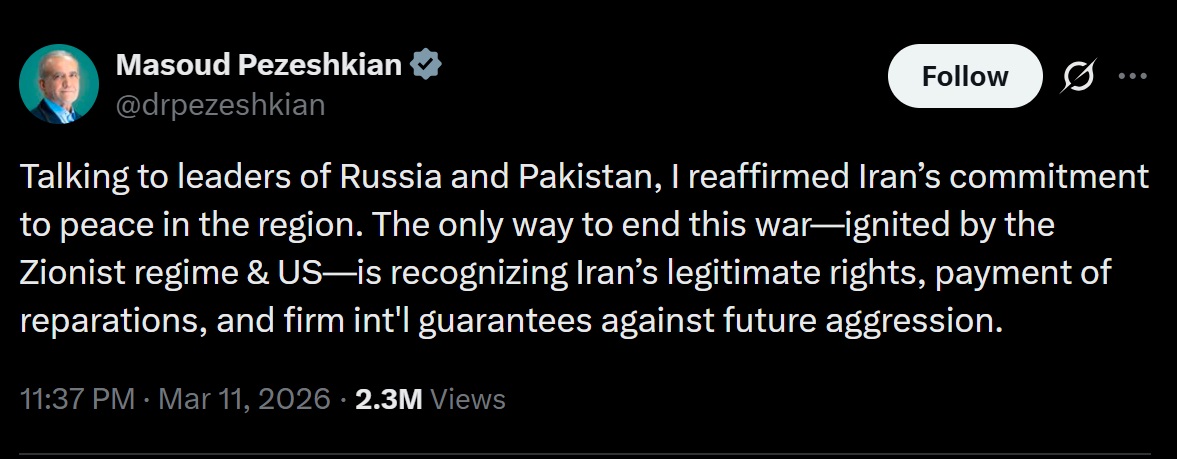The image size is (1177, 459).
Task: Open Masoud Pezeshkian's profile picture
Action: point(58,83)
